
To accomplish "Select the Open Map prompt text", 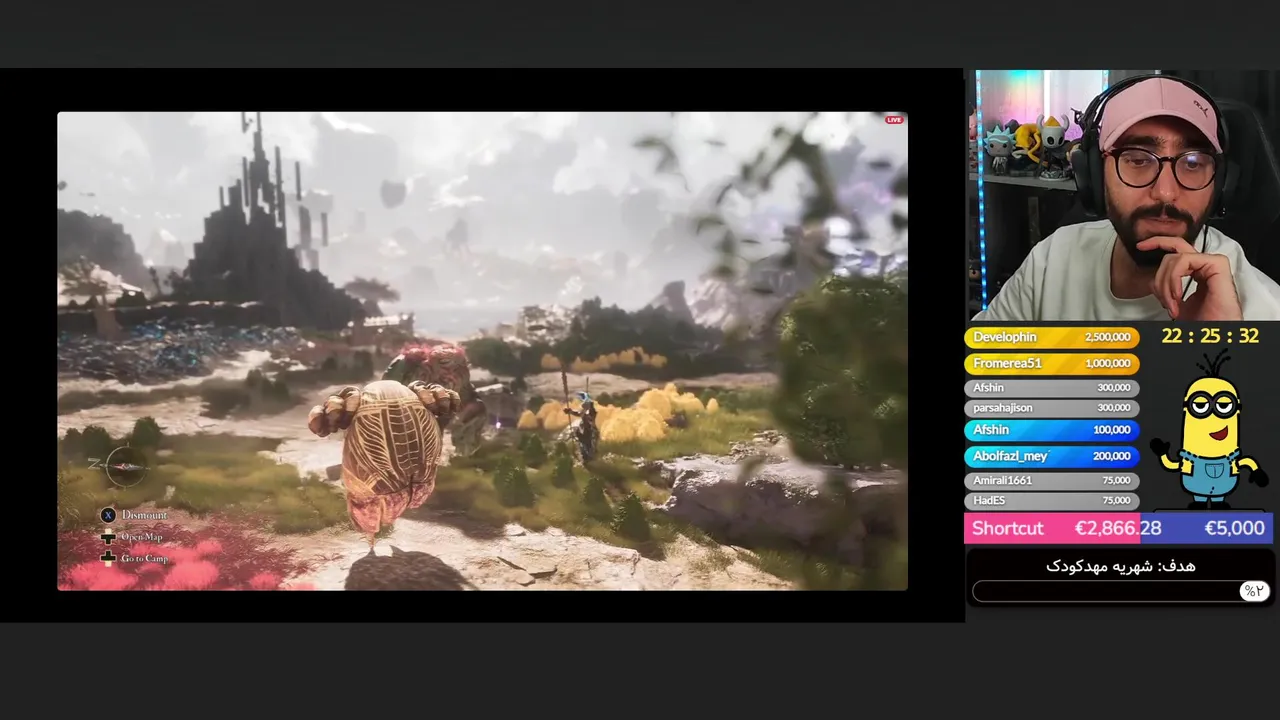I will tap(142, 537).
